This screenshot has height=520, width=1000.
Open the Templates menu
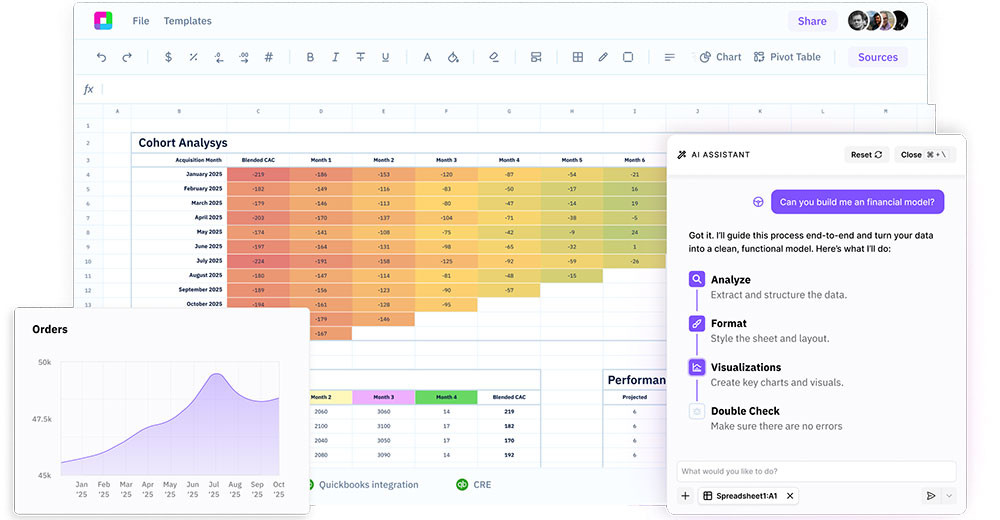coord(188,21)
